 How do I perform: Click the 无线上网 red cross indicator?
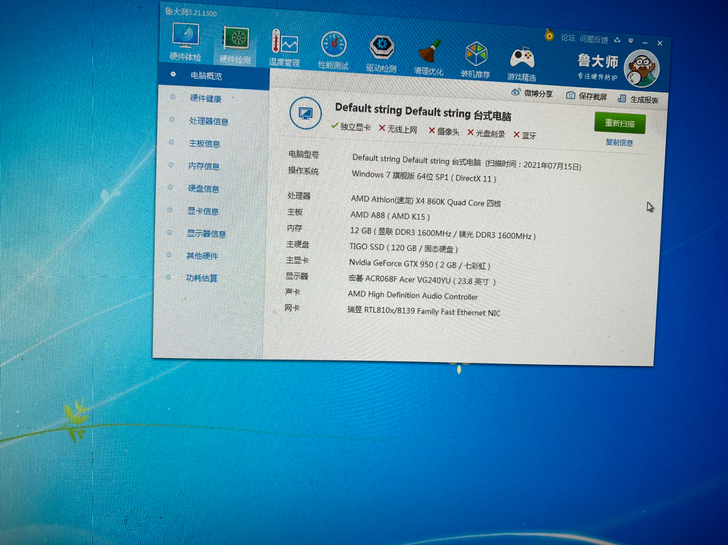398,129
